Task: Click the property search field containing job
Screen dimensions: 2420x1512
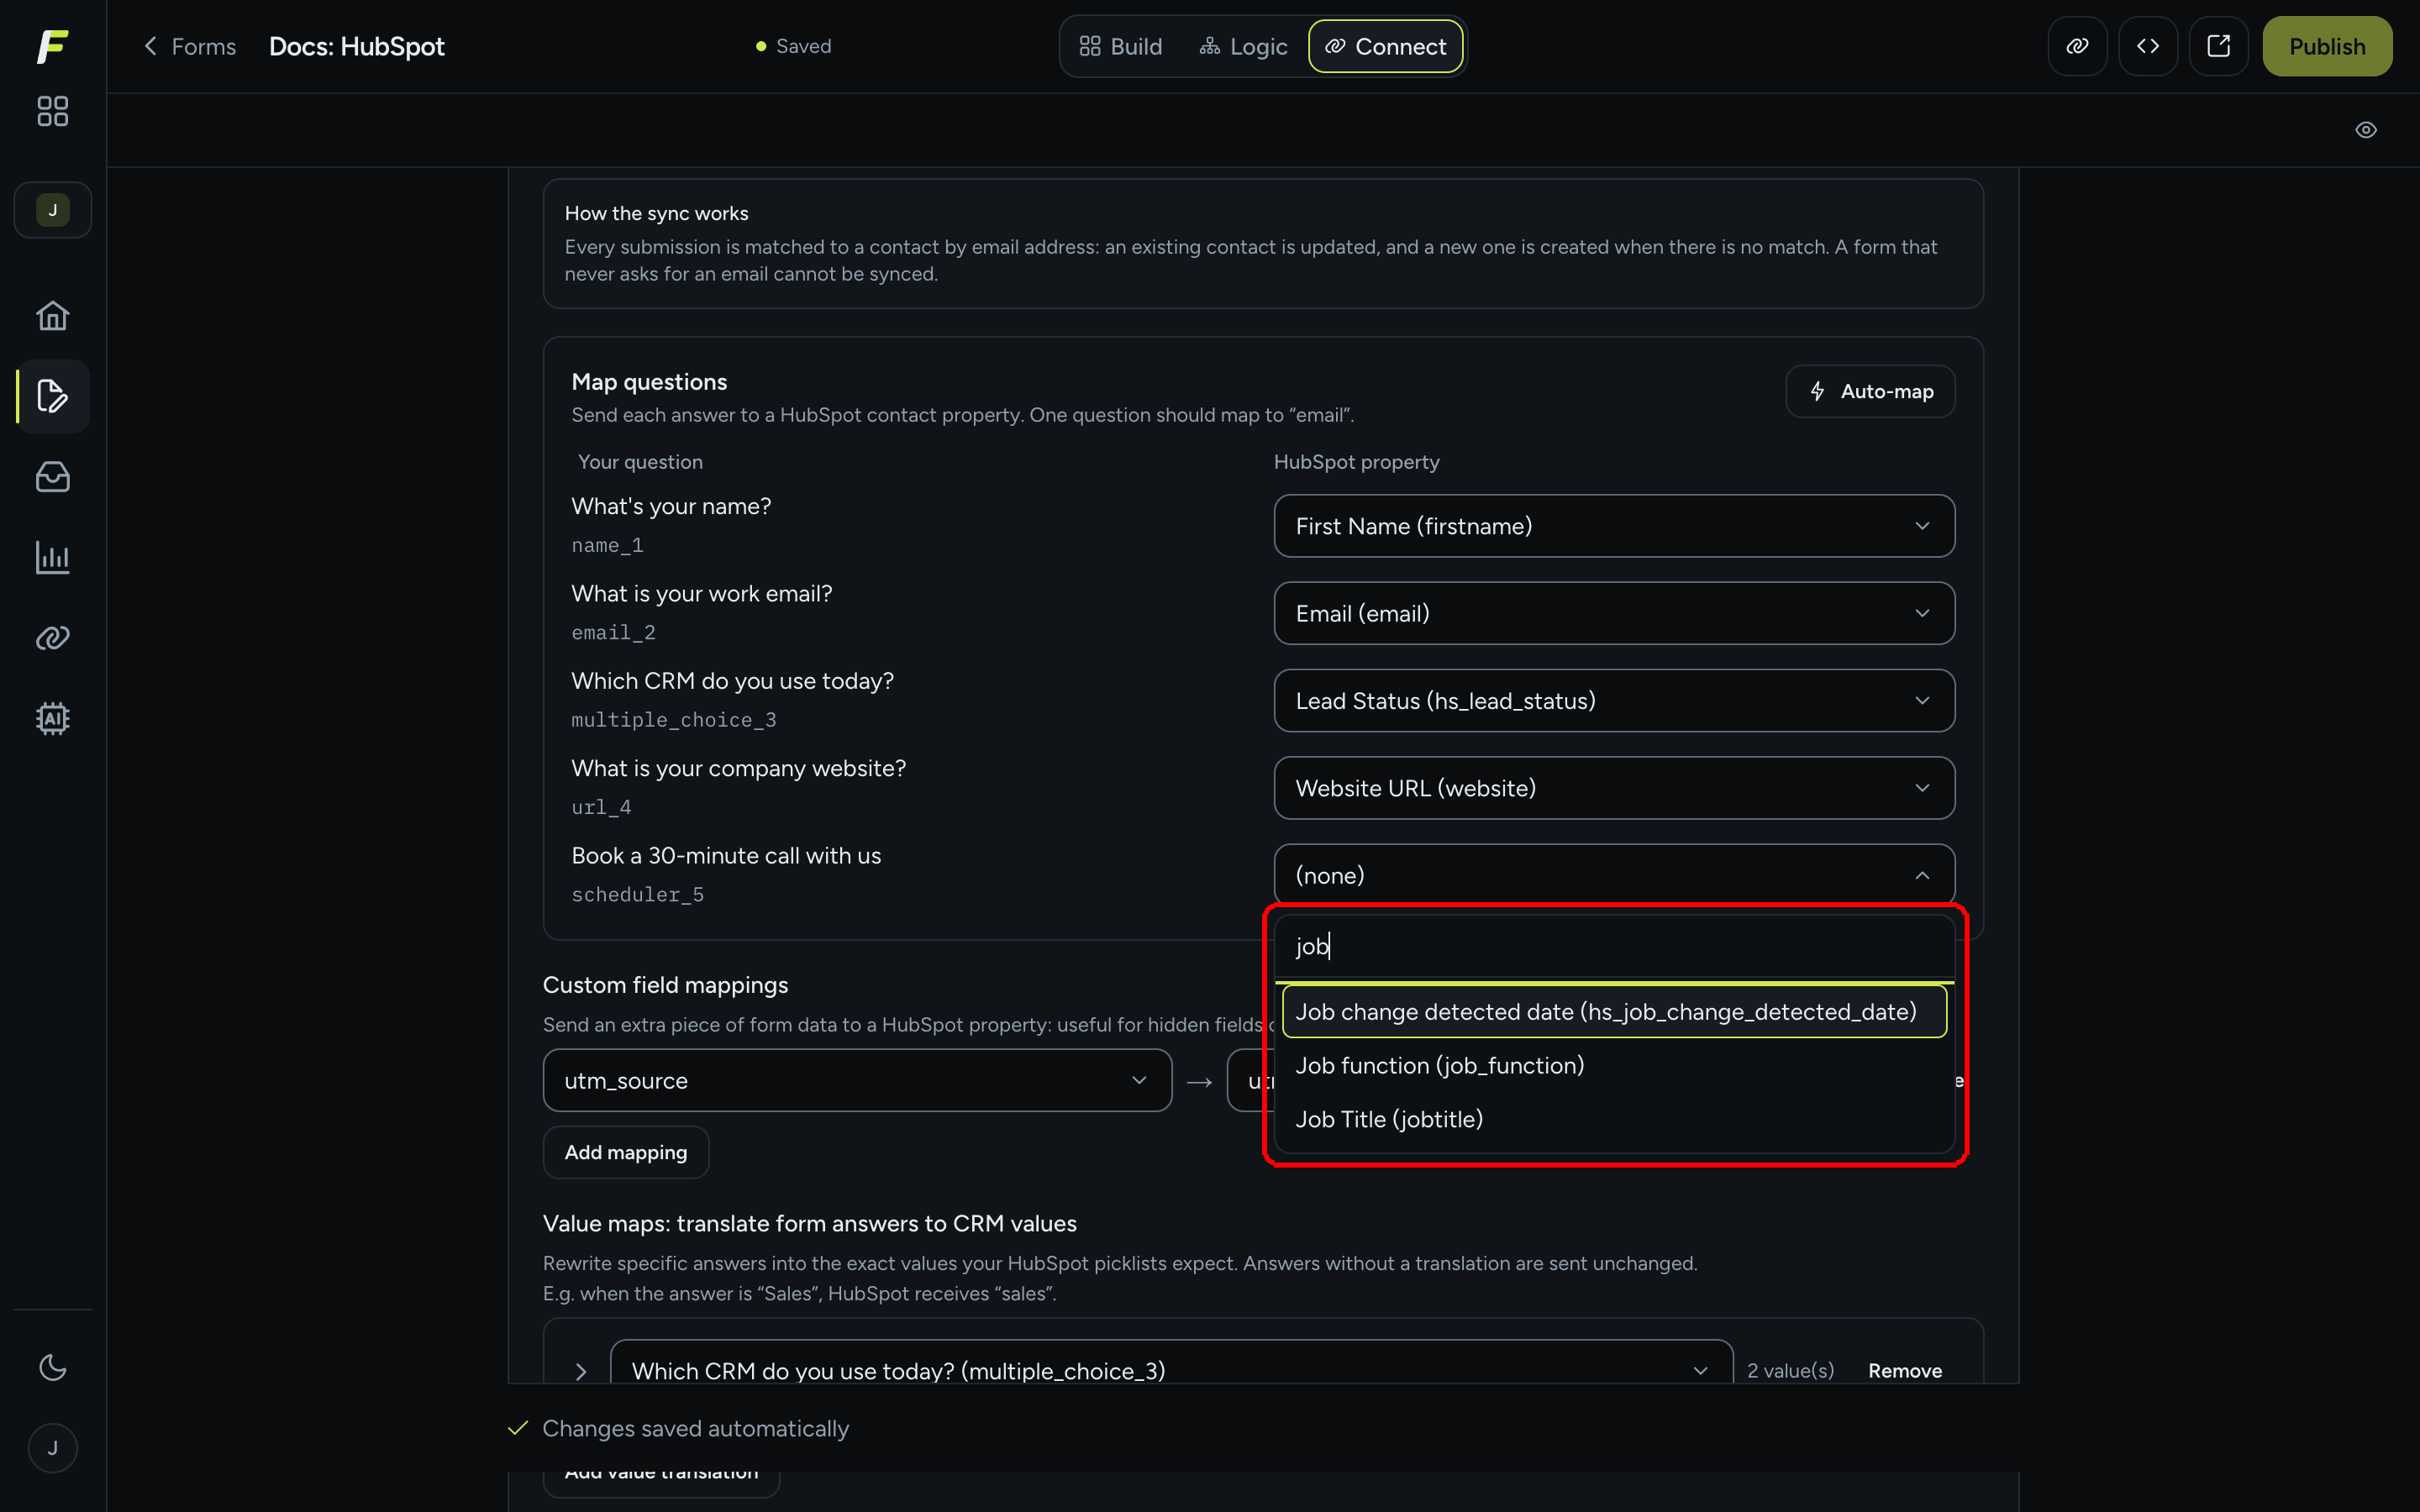Action: (x=1613, y=946)
